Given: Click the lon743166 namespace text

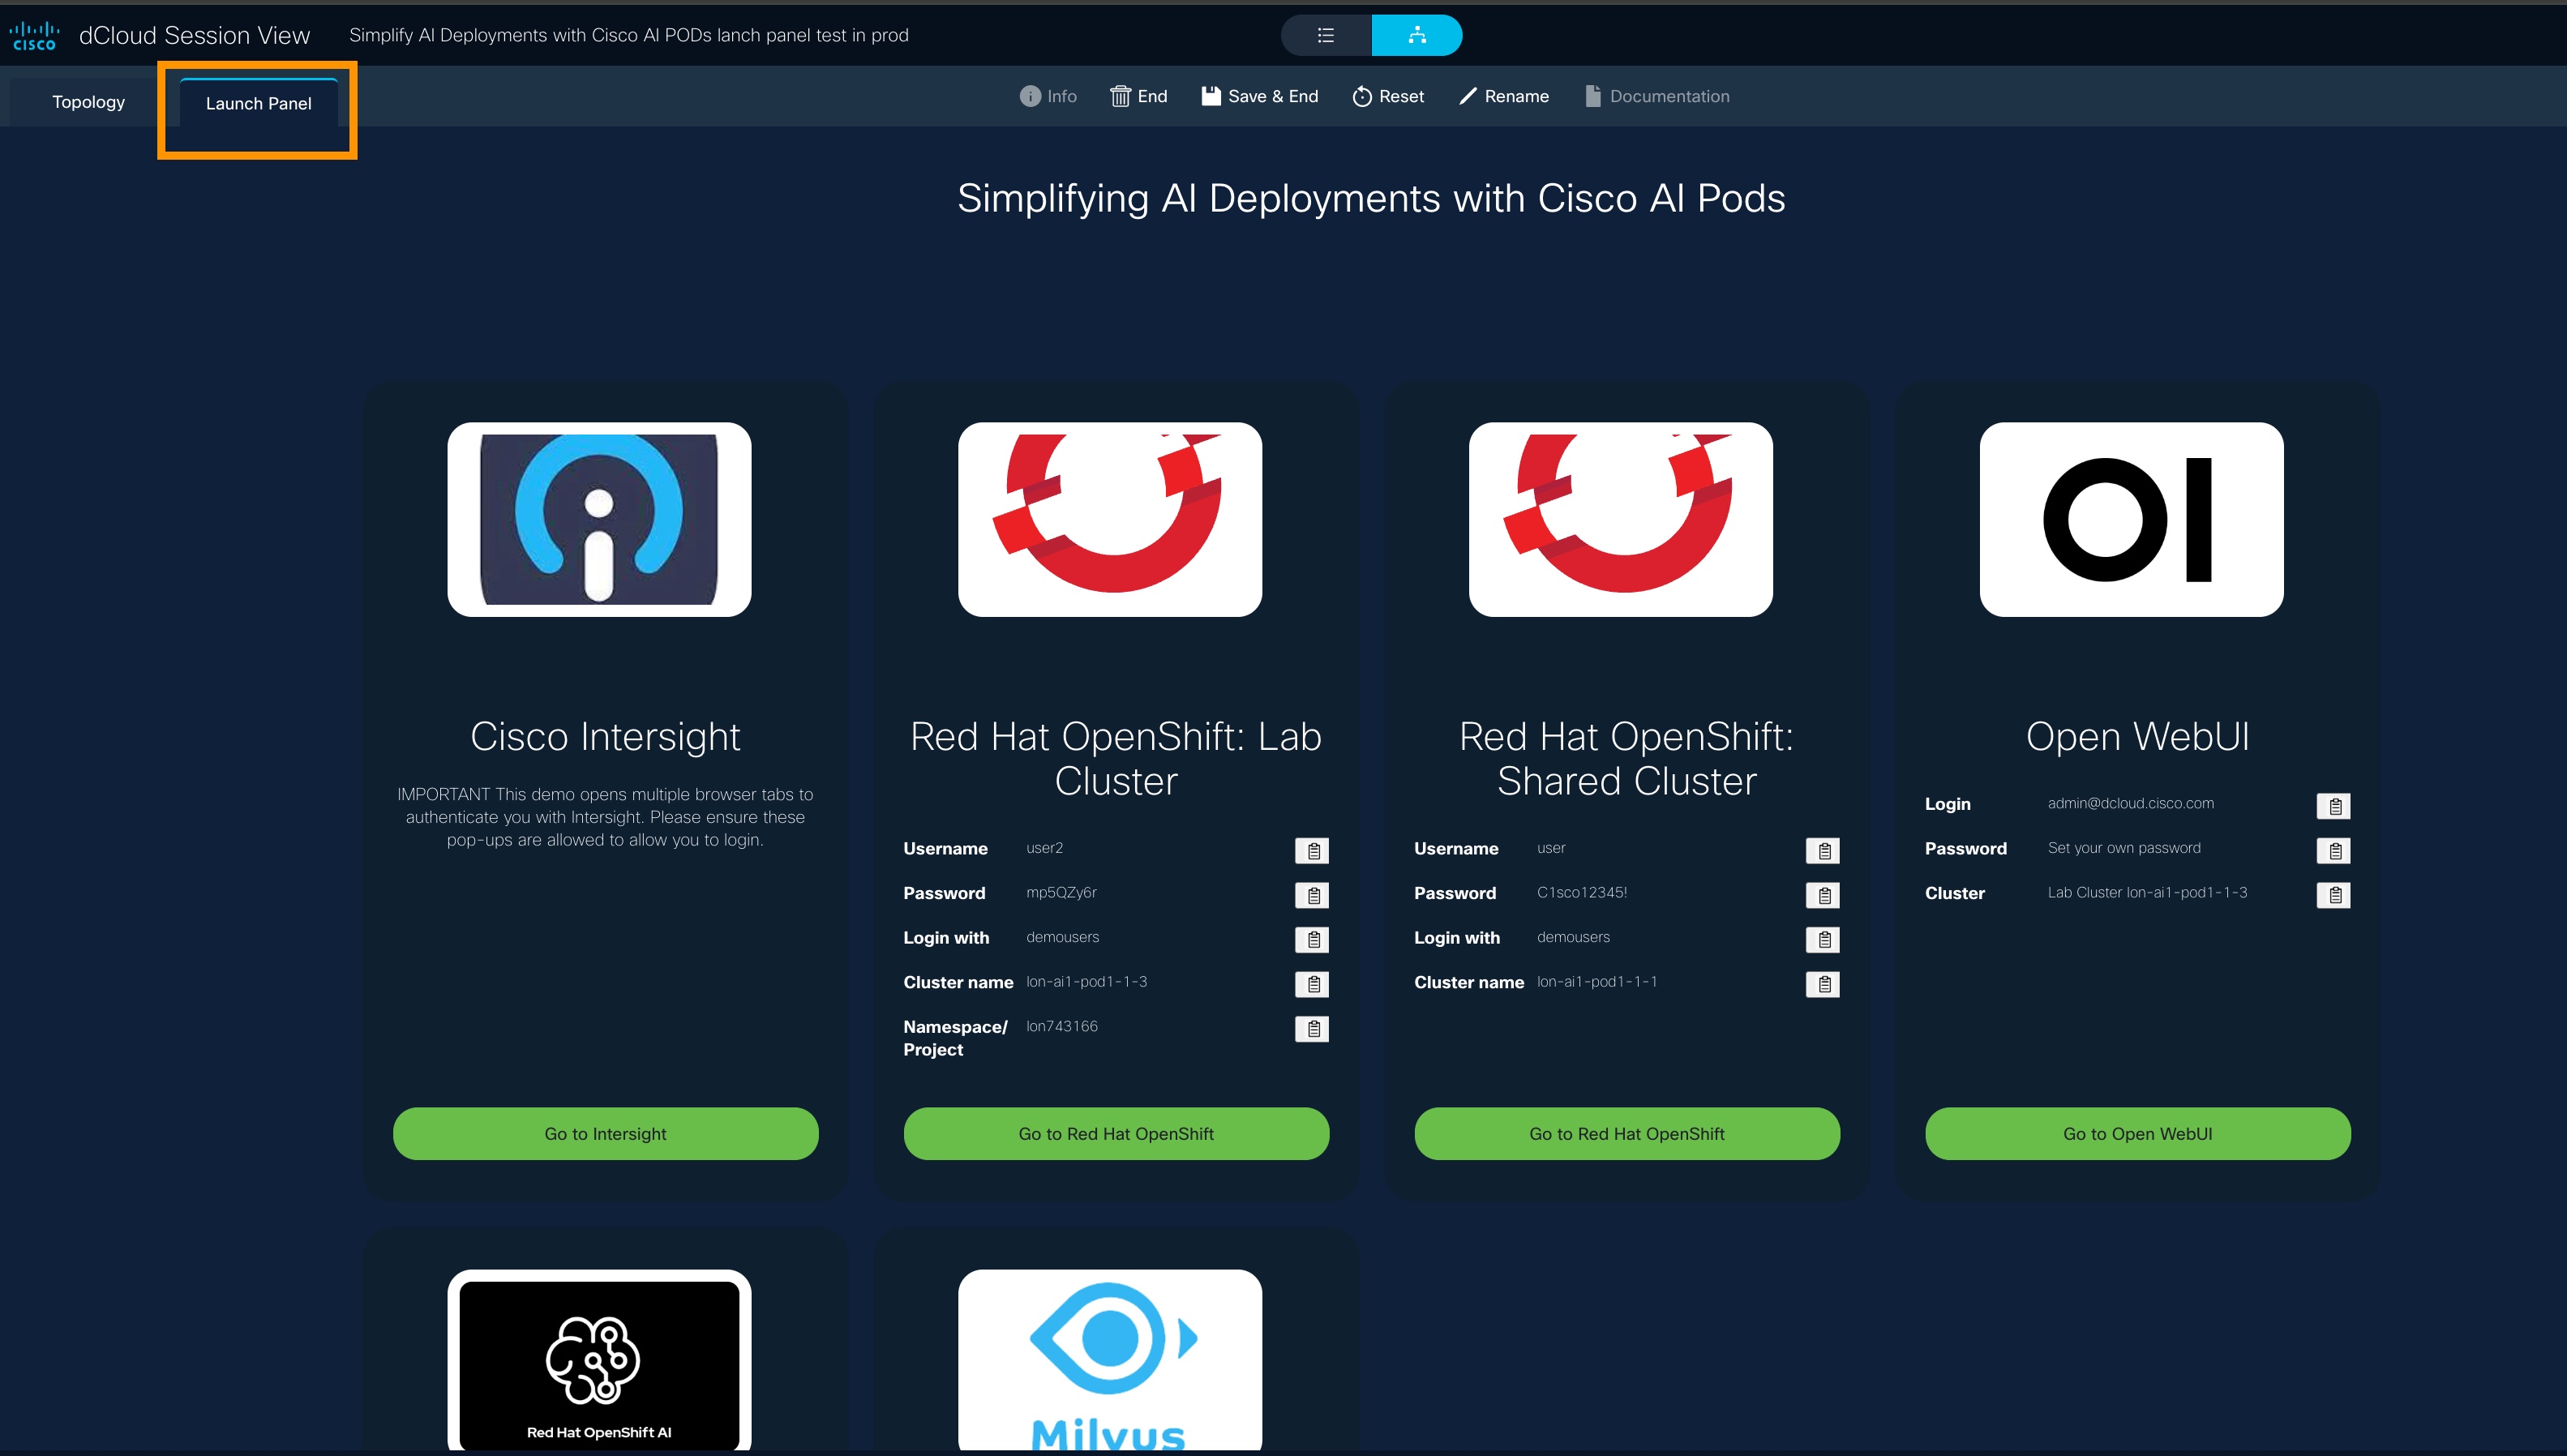Looking at the screenshot, I should coord(1062,1027).
